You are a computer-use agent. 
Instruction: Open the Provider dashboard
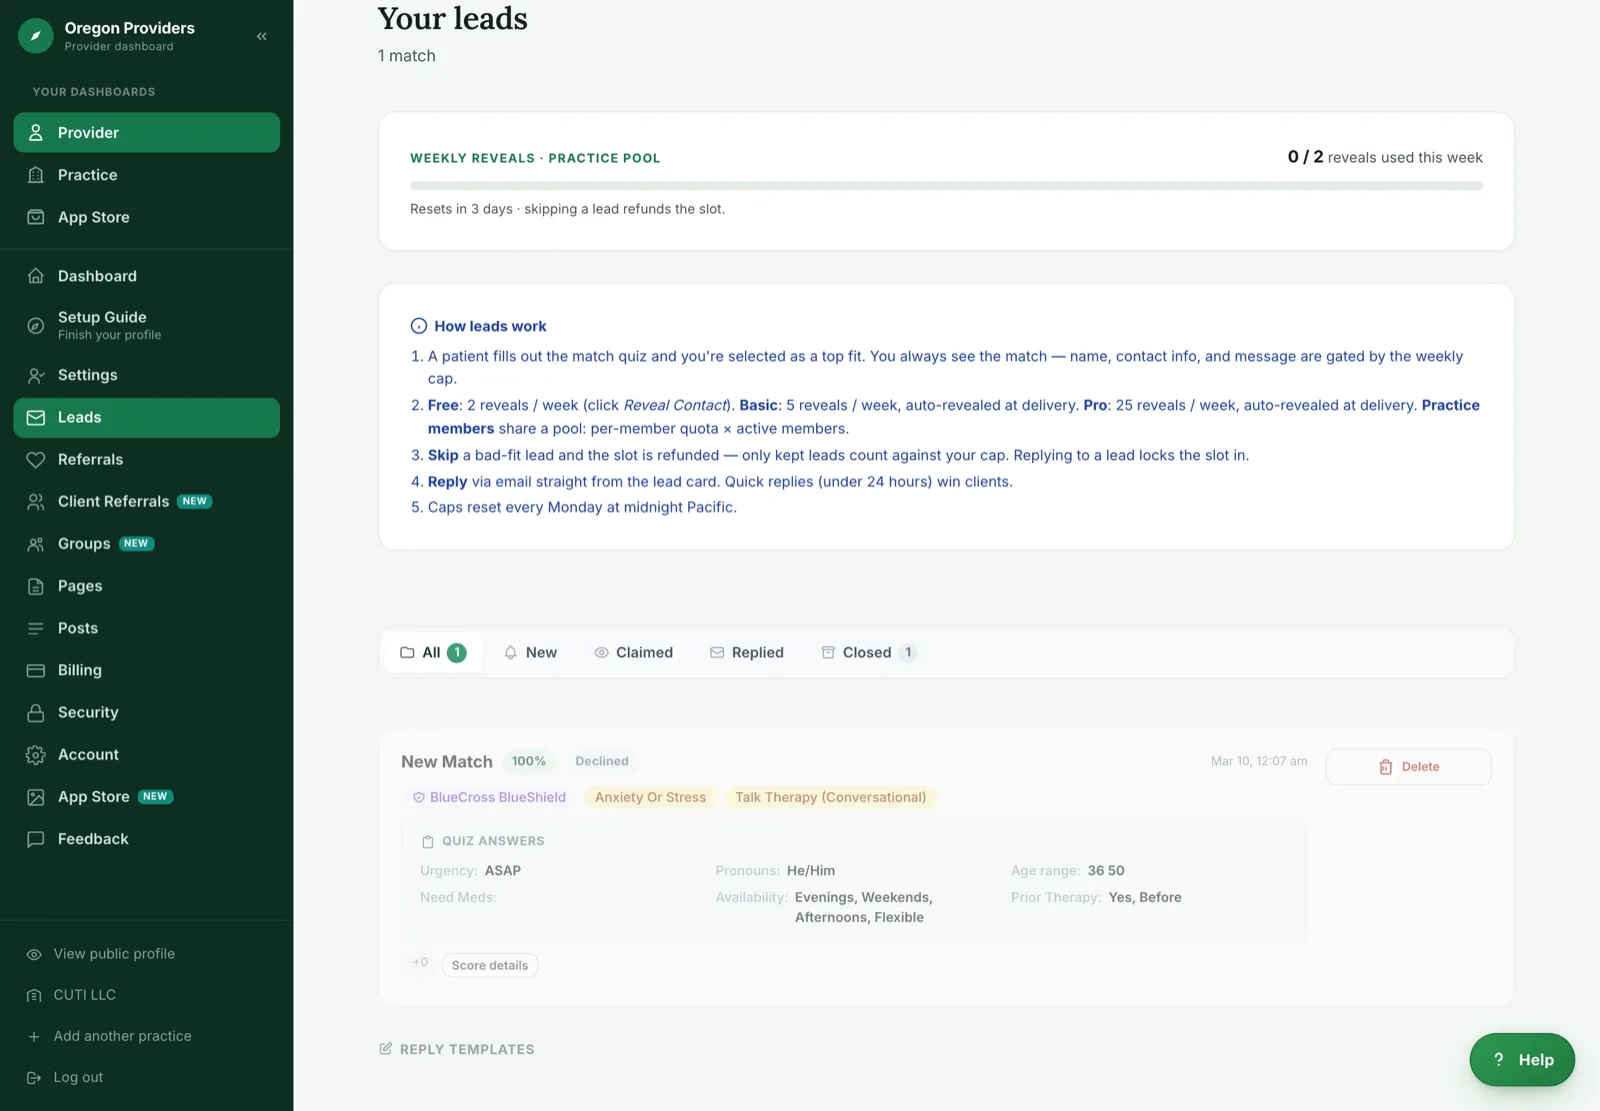[147, 132]
